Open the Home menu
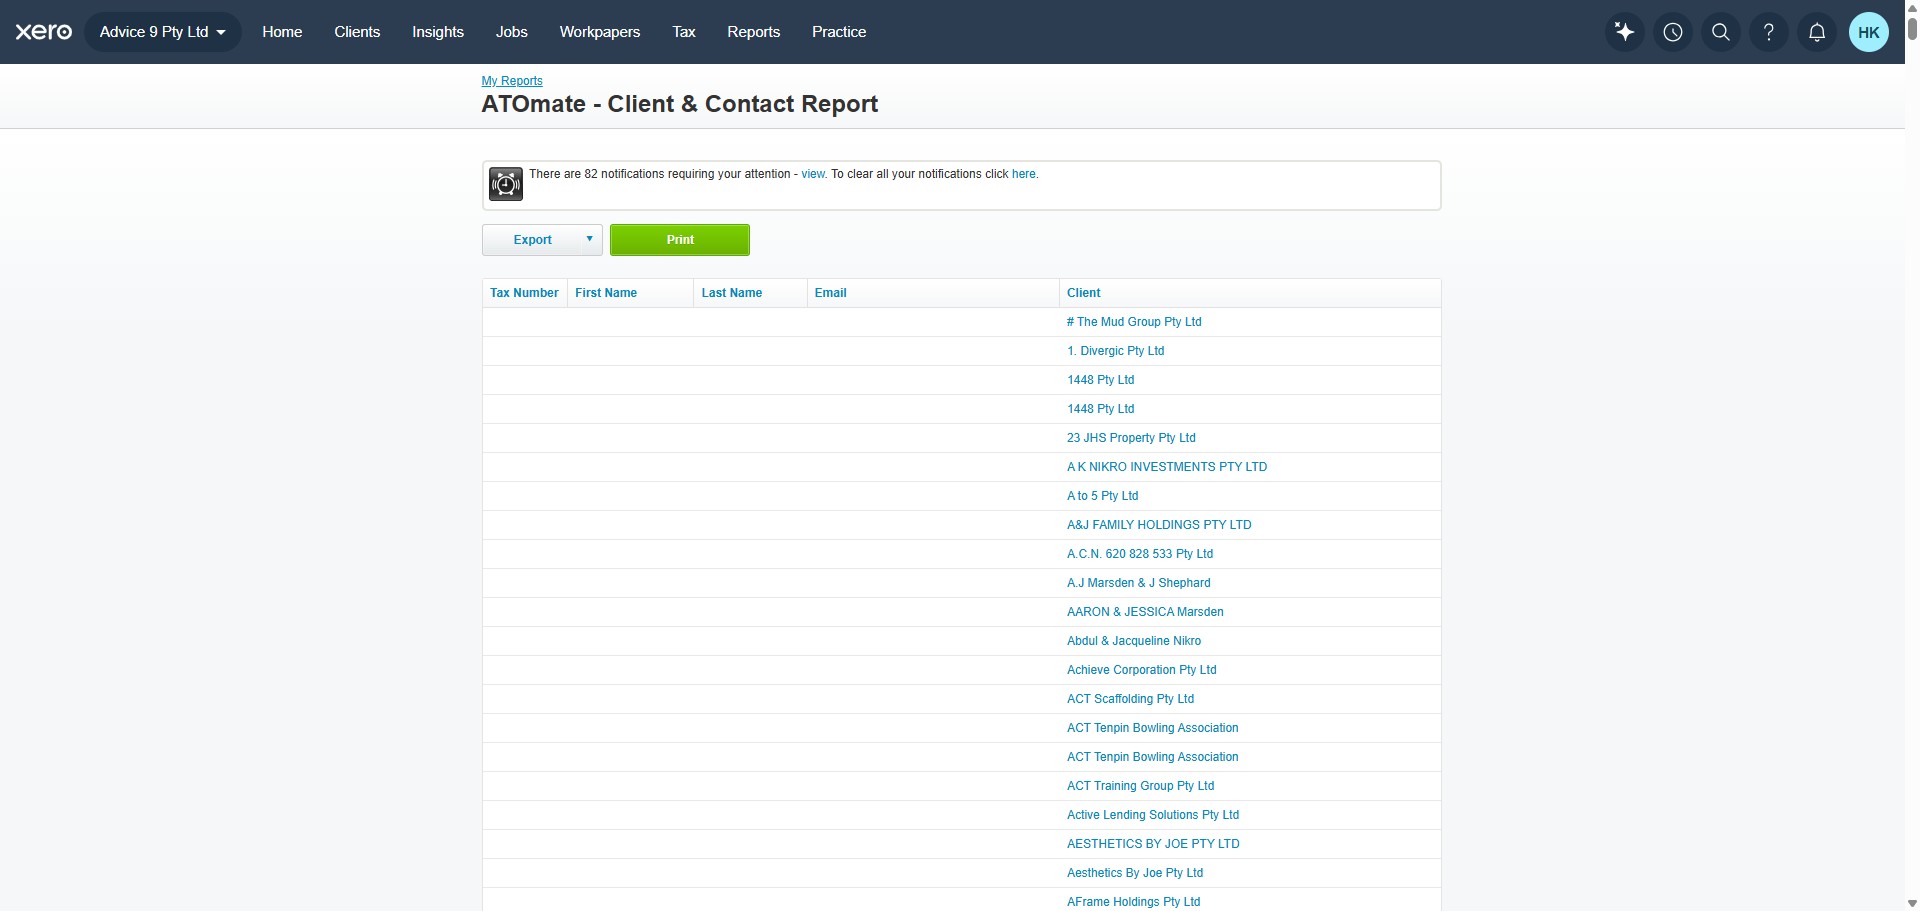This screenshot has height=911, width=1920. (282, 32)
